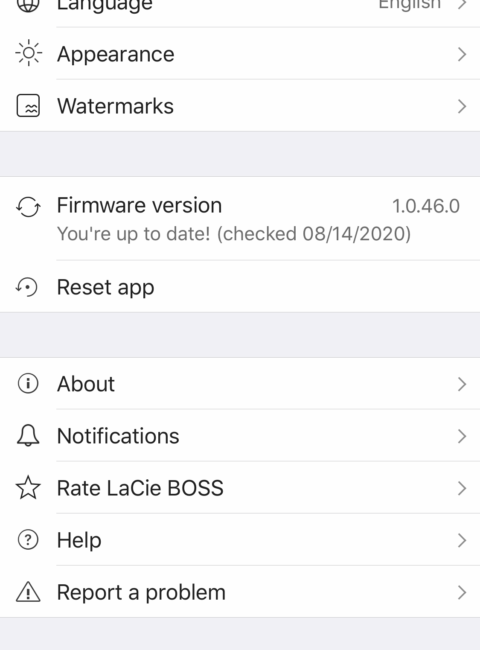The image size is (480, 650).
Task: Expand Watermarks using the right chevron
Action: click(462, 107)
